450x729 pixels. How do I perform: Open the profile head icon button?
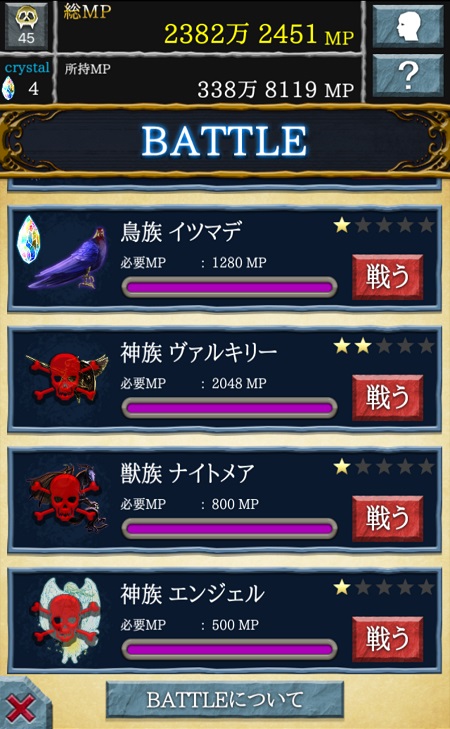[x=408, y=26]
